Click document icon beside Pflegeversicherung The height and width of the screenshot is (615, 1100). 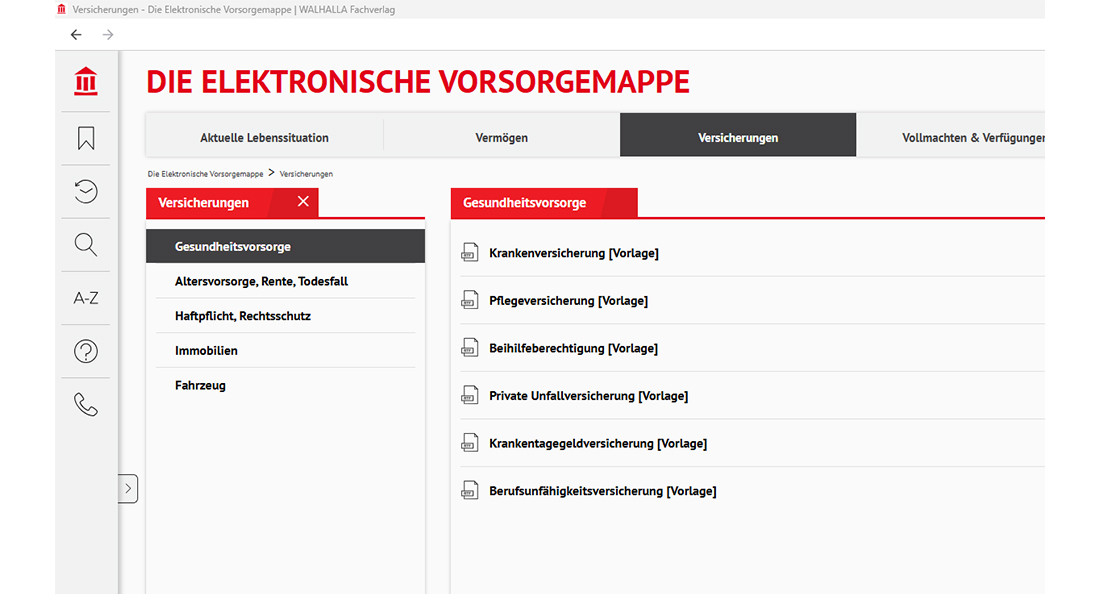tap(469, 300)
